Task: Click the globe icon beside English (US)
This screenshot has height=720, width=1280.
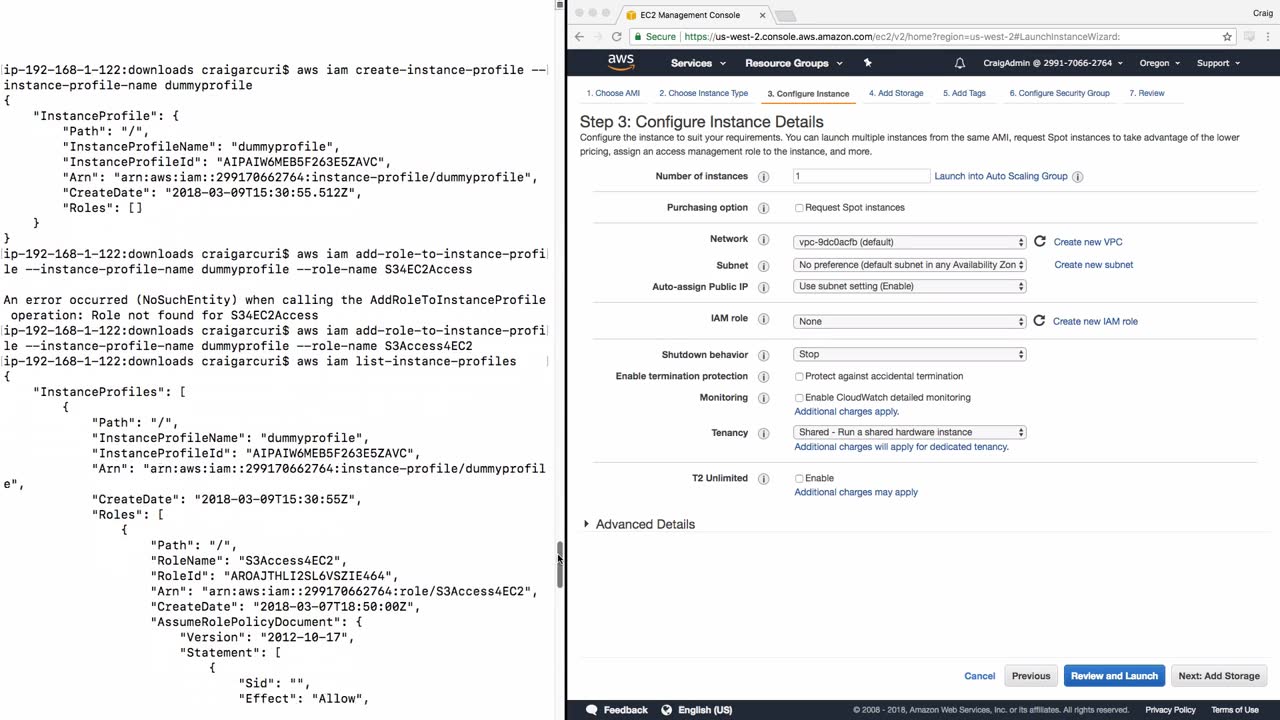Action: click(665, 710)
